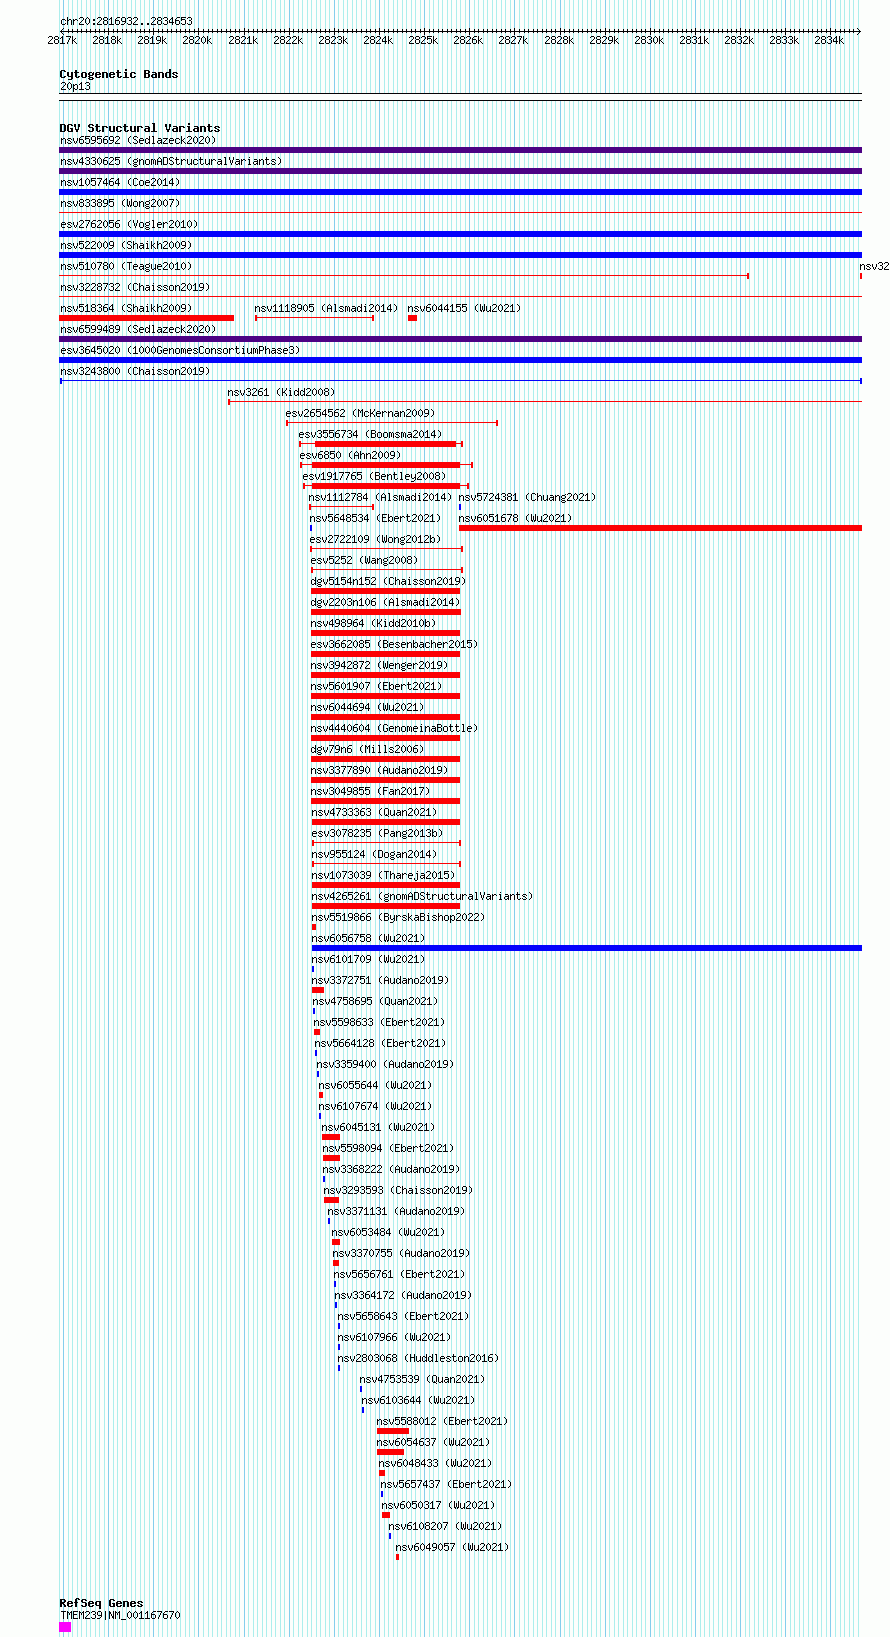Open nsv4265261 gnomADStructuralVariants variant
This screenshot has width=890, height=1637.
point(423,896)
